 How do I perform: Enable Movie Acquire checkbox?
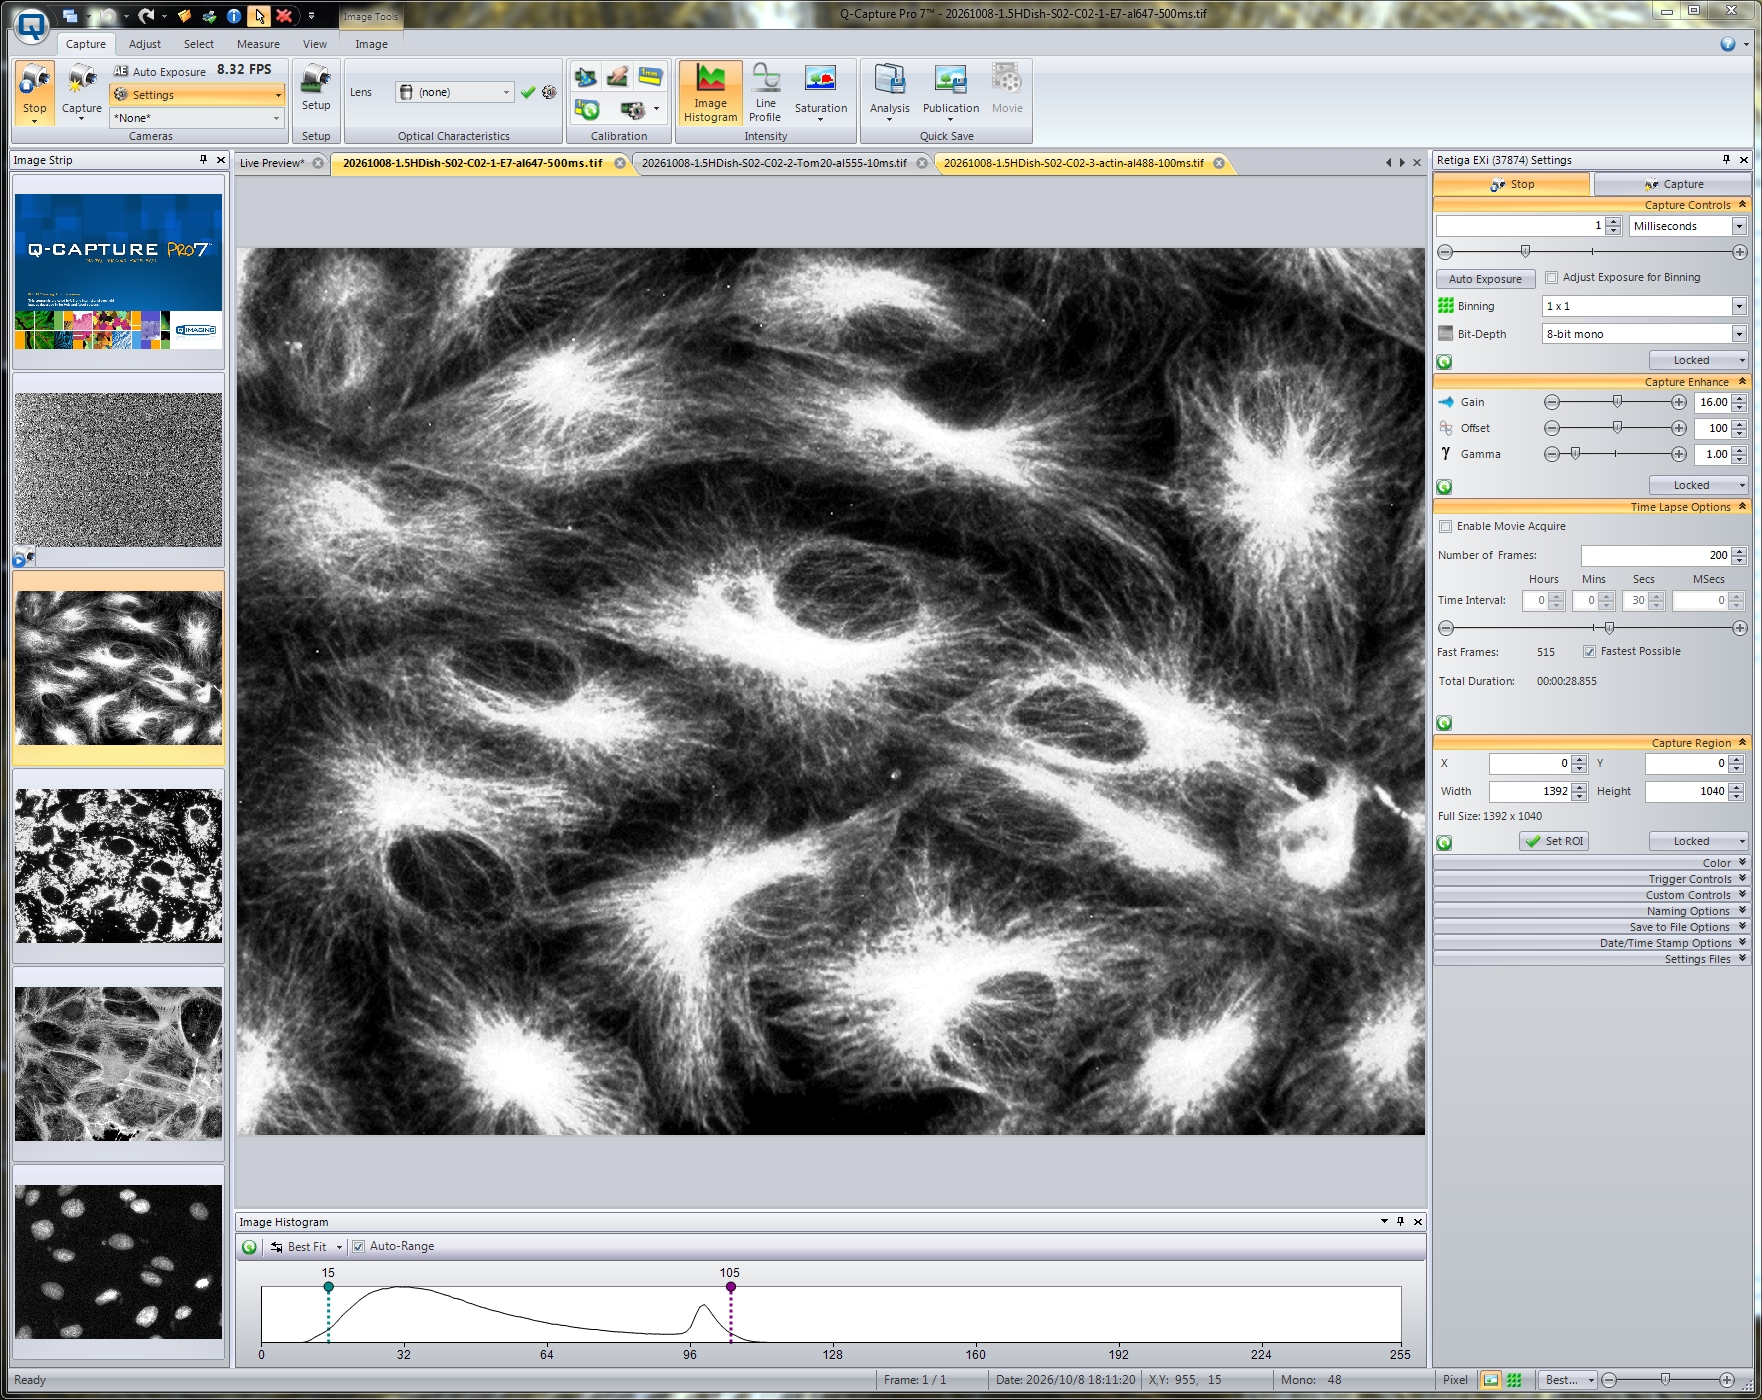click(1445, 527)
